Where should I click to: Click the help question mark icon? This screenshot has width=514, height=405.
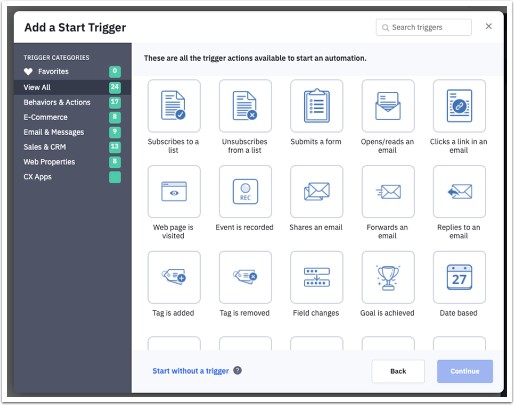[x=237, y=370]
